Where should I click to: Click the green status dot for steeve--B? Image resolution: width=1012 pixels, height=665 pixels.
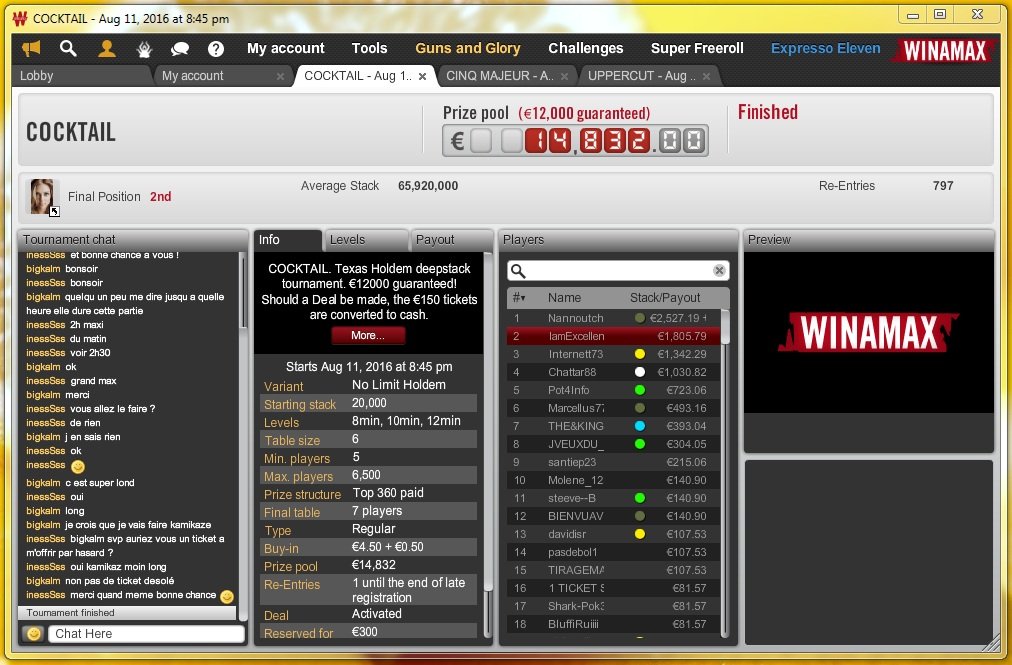(640, 498)
